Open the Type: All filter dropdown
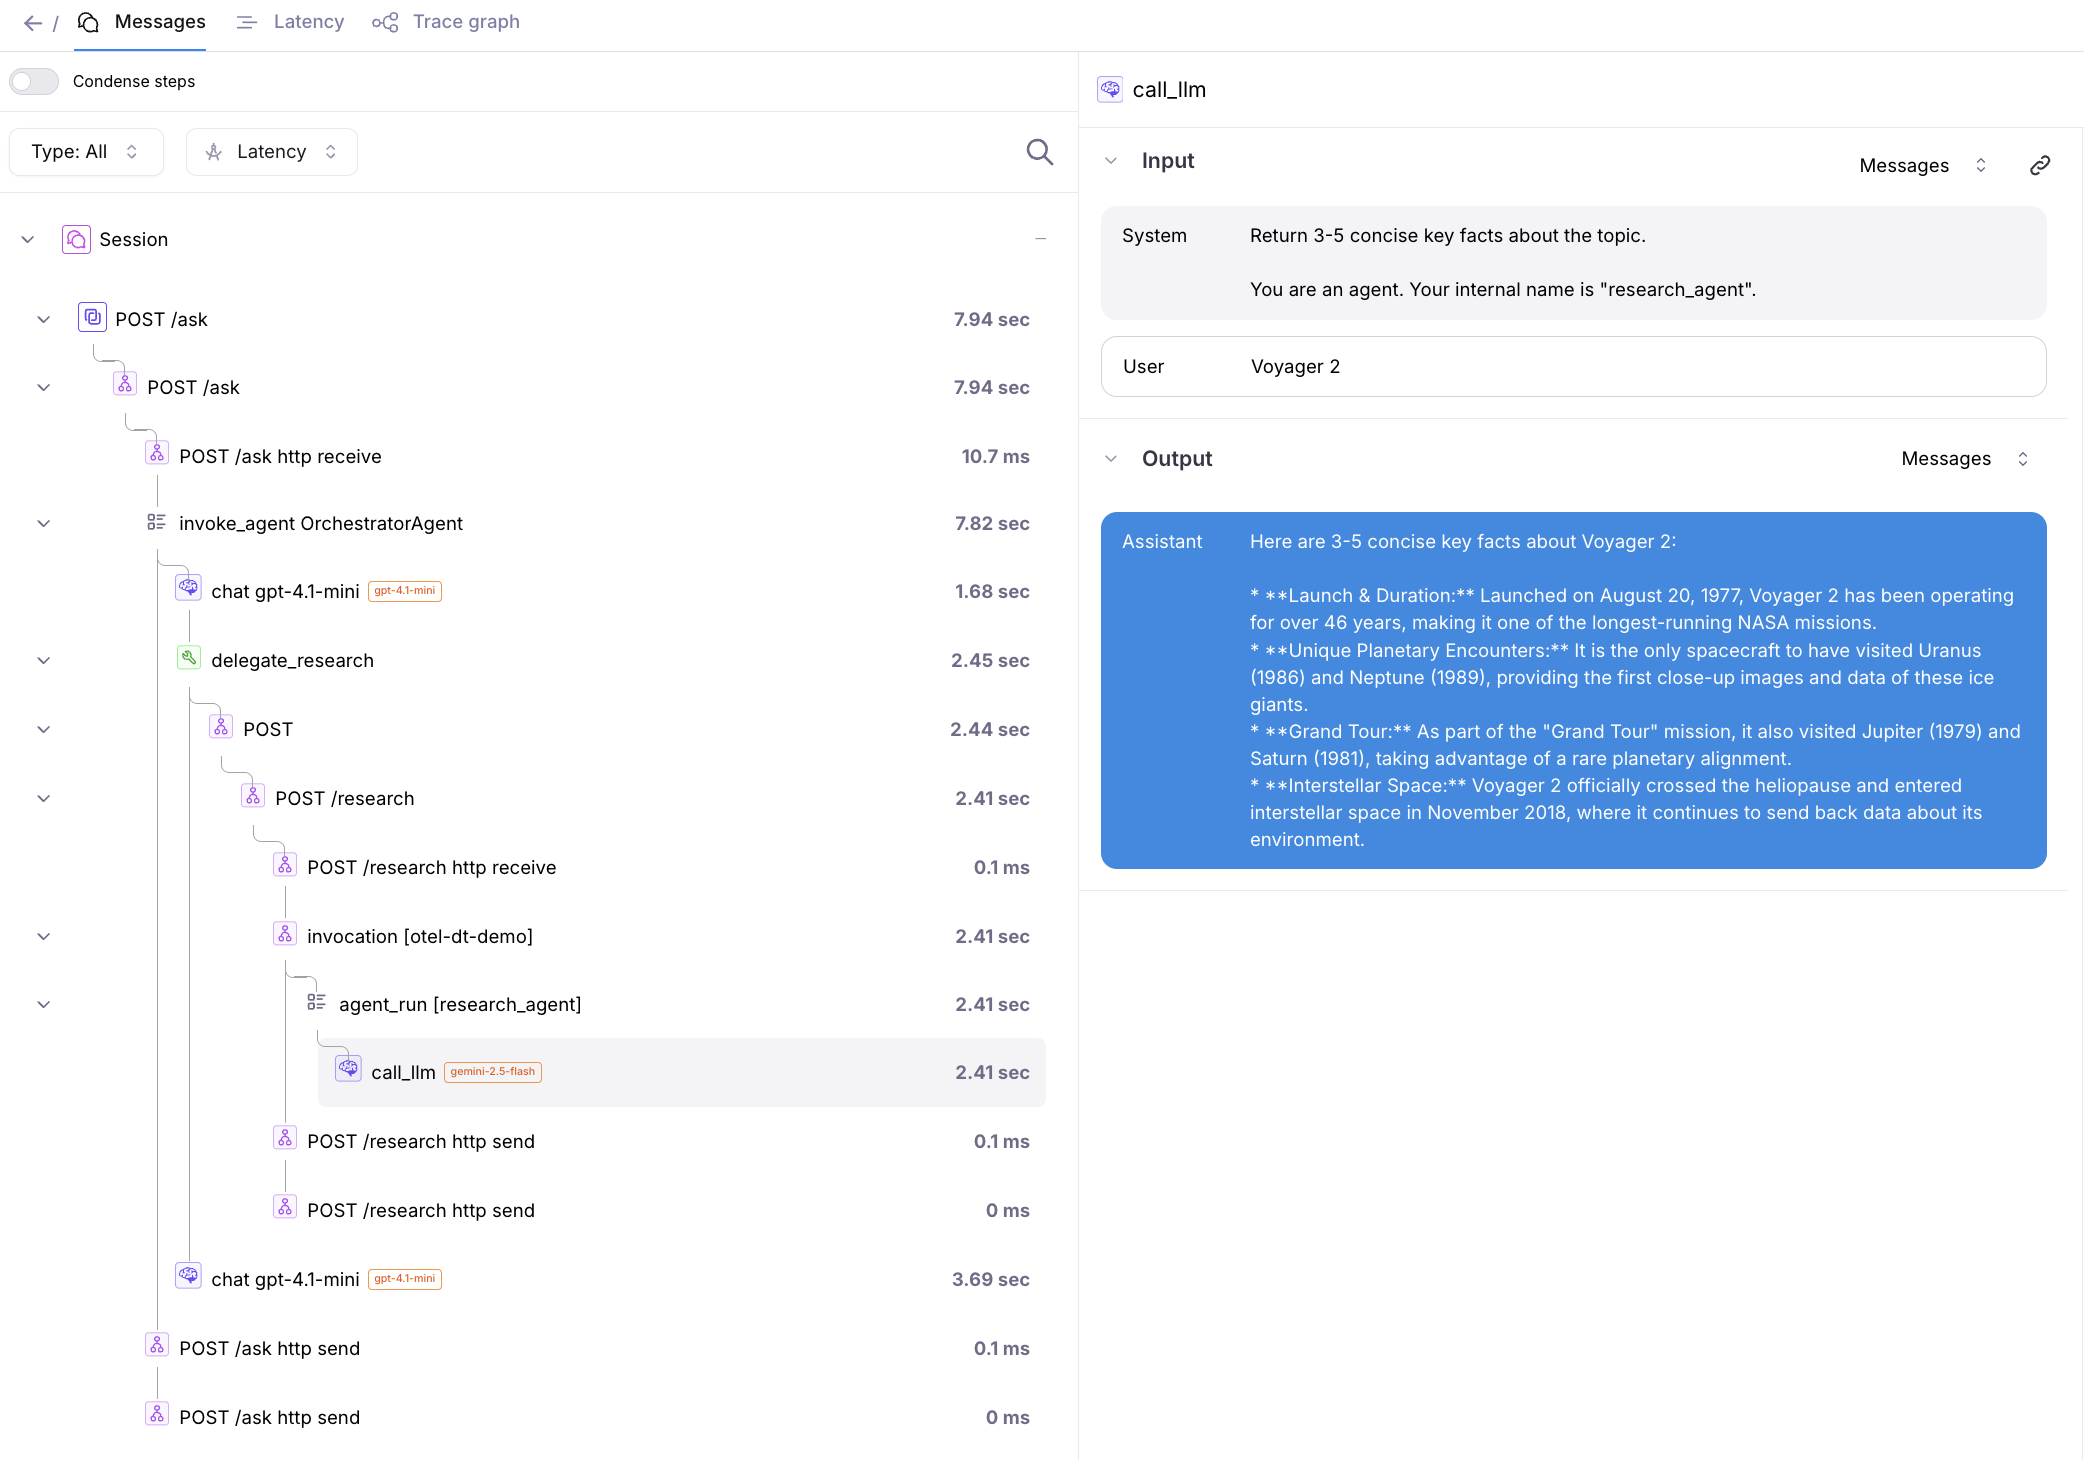The image size is (2084, 1460). point(86,152)
